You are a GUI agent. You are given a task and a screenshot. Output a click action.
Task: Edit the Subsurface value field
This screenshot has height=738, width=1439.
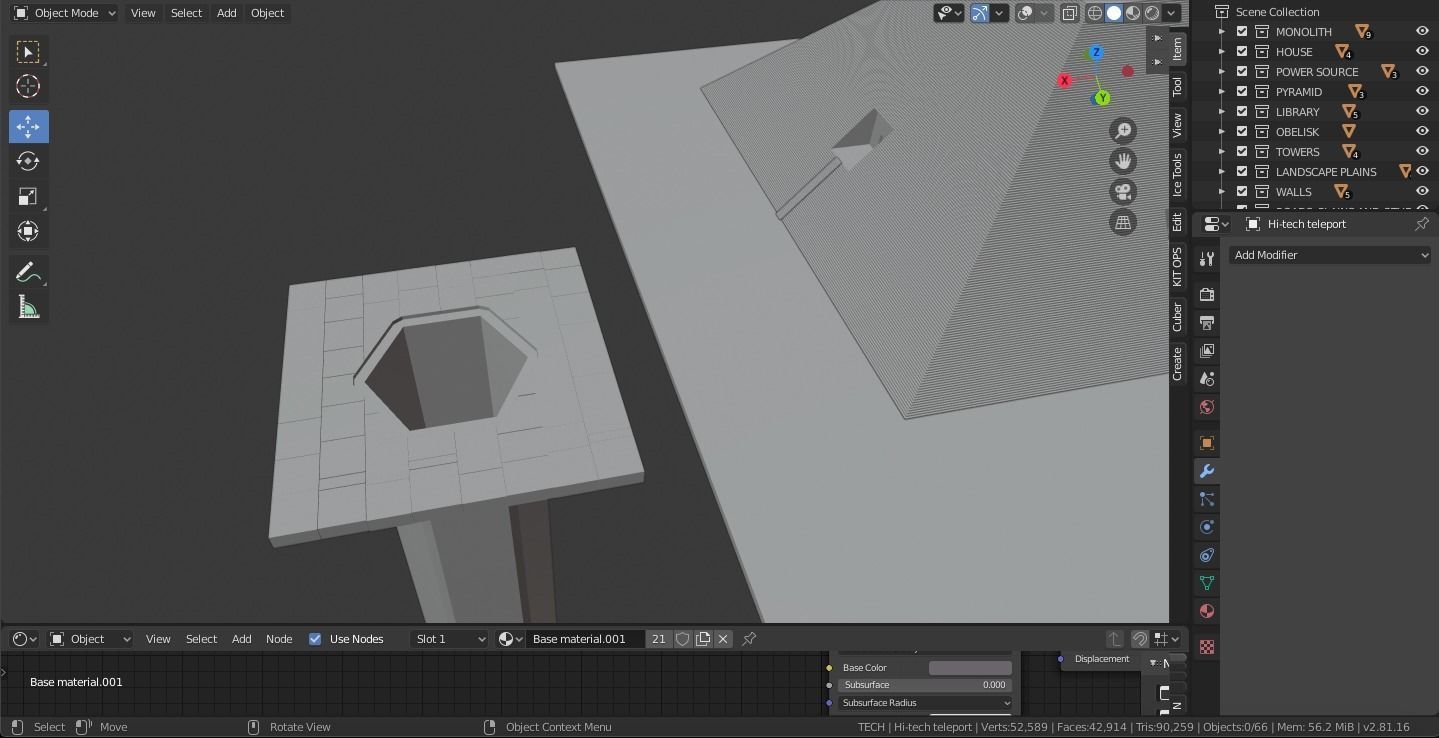click(924, 685)
